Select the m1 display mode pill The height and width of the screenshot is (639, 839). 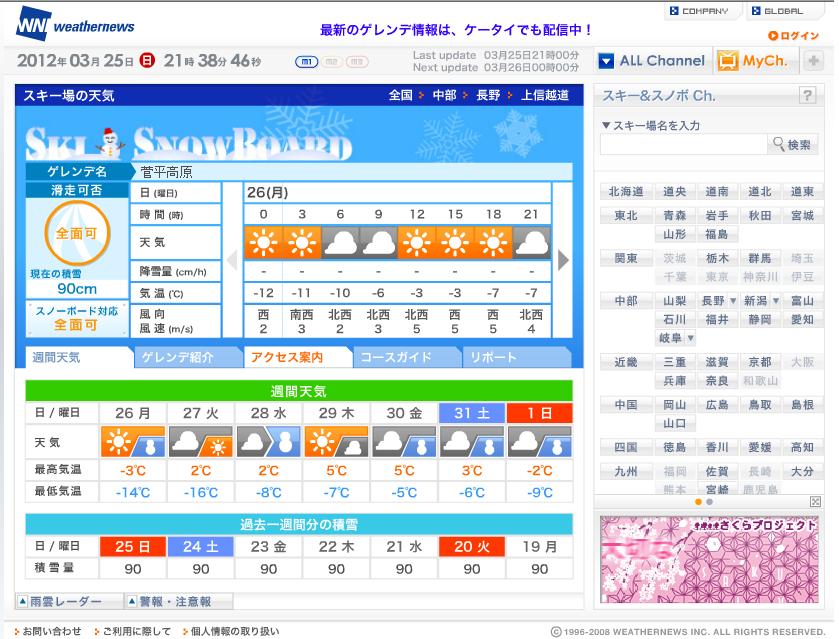pos(307,62)
